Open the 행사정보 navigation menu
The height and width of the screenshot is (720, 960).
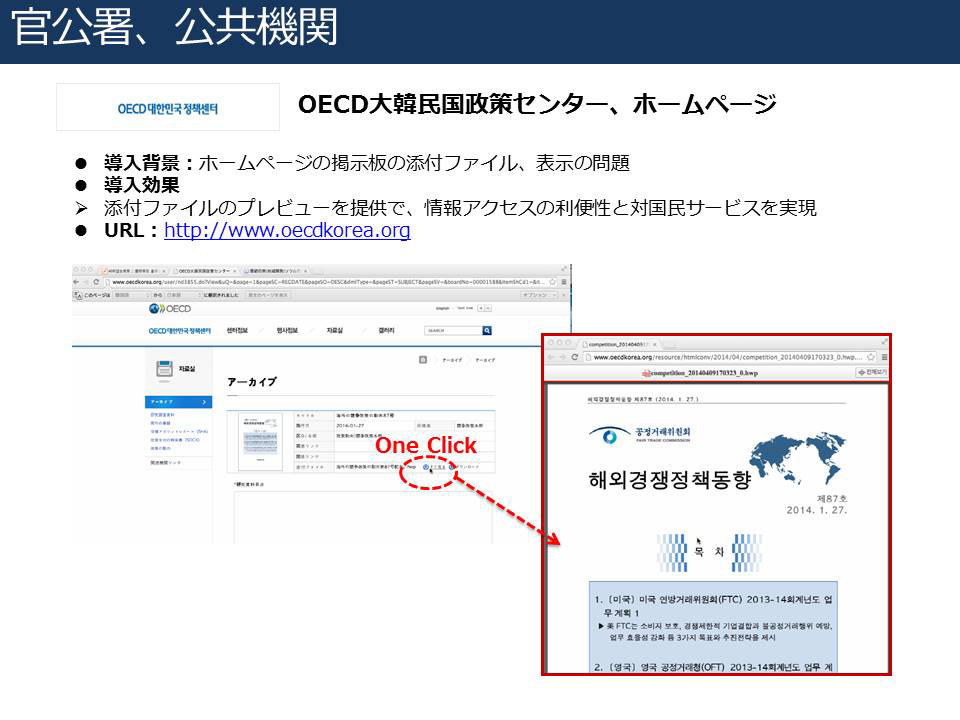pyautogui.click(x=287, y=331)
